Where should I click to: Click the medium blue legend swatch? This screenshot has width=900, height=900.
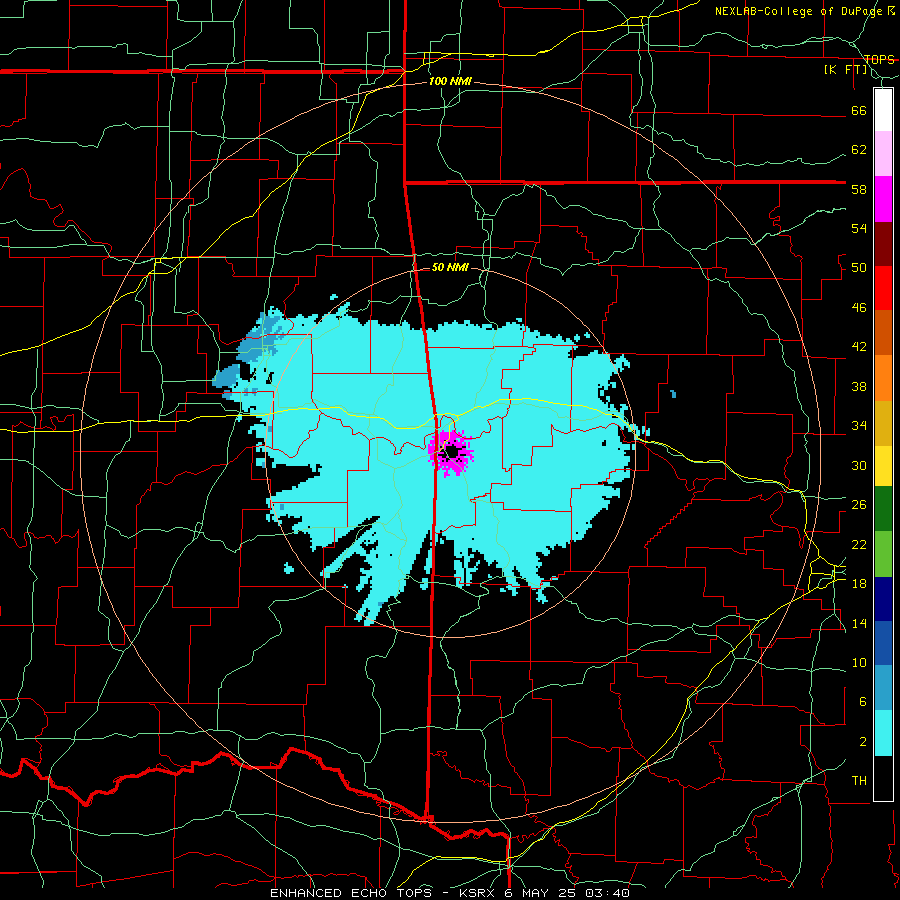(883, 643)
